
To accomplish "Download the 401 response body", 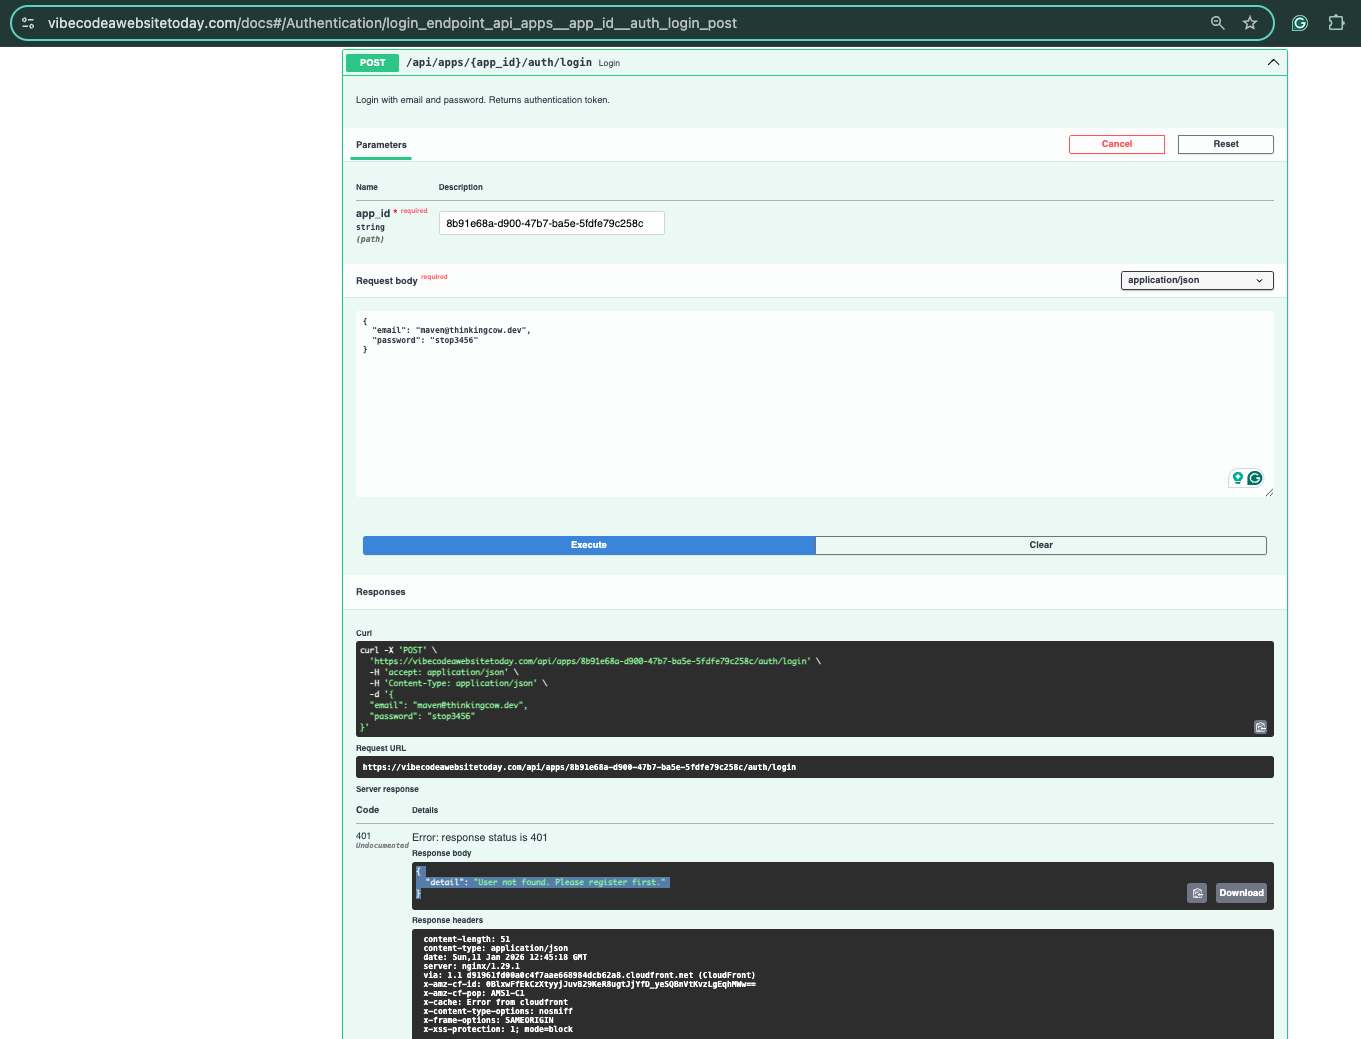I will click(1241, 893).
